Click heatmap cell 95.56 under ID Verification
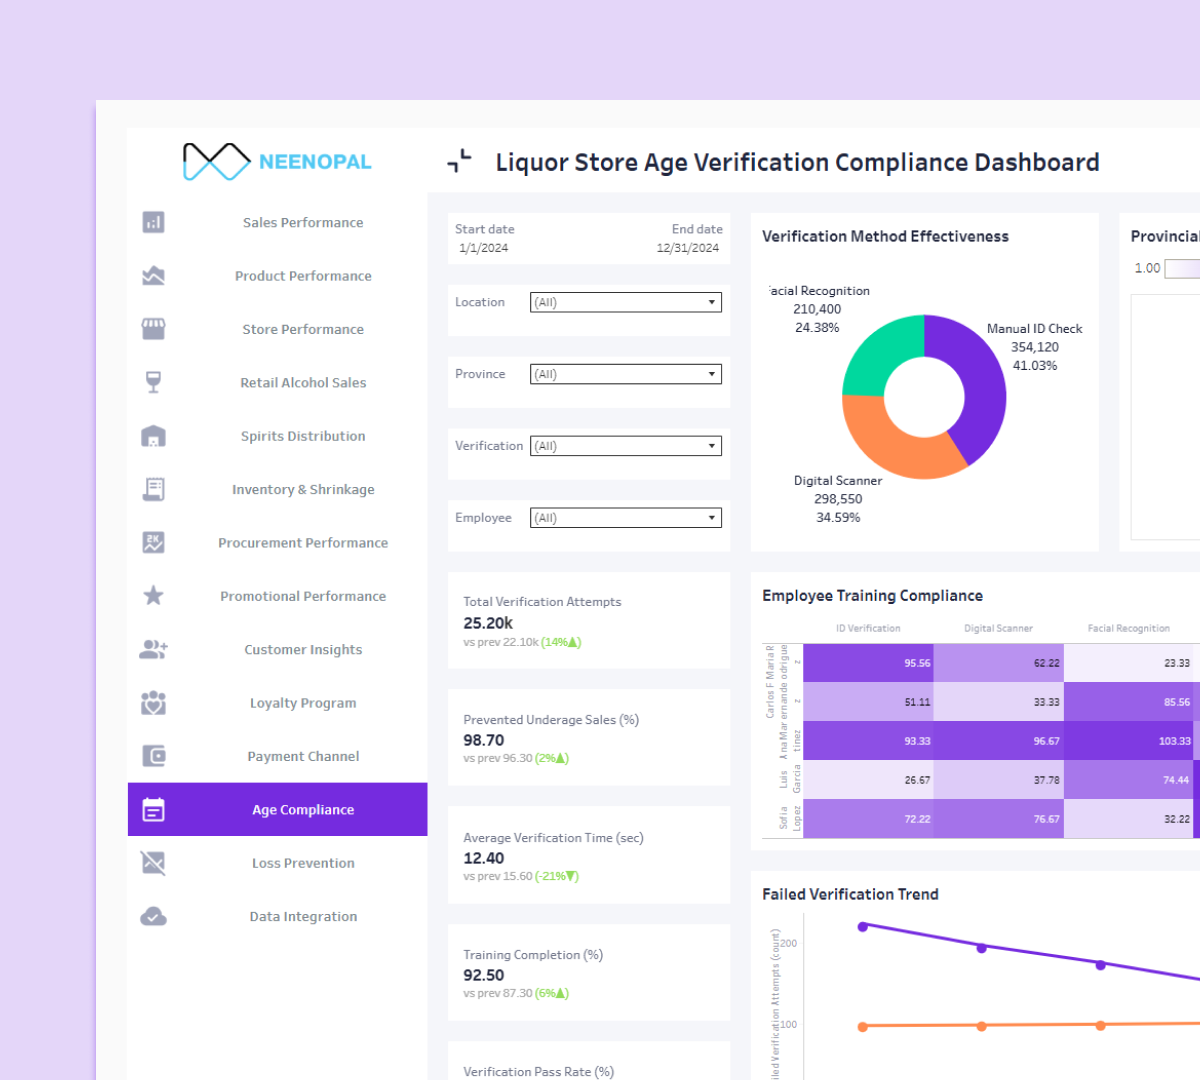 (868, 663)
